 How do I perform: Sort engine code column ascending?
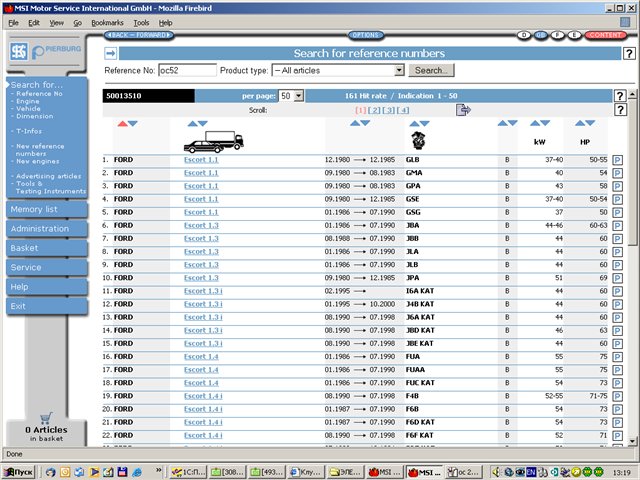coord(414,124)
